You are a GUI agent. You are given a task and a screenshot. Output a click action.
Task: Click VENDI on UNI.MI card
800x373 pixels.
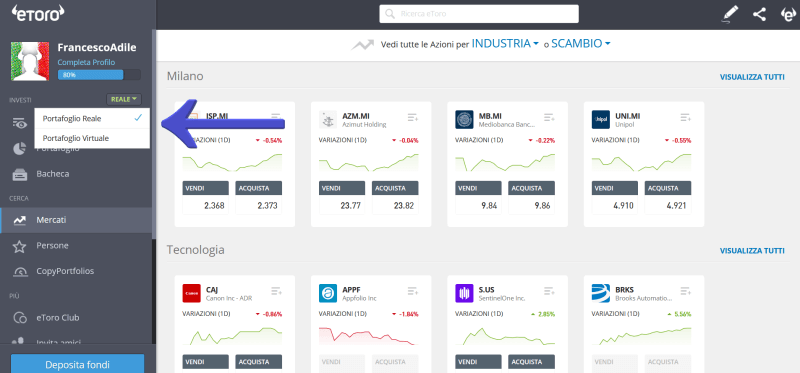pos(615,188)
